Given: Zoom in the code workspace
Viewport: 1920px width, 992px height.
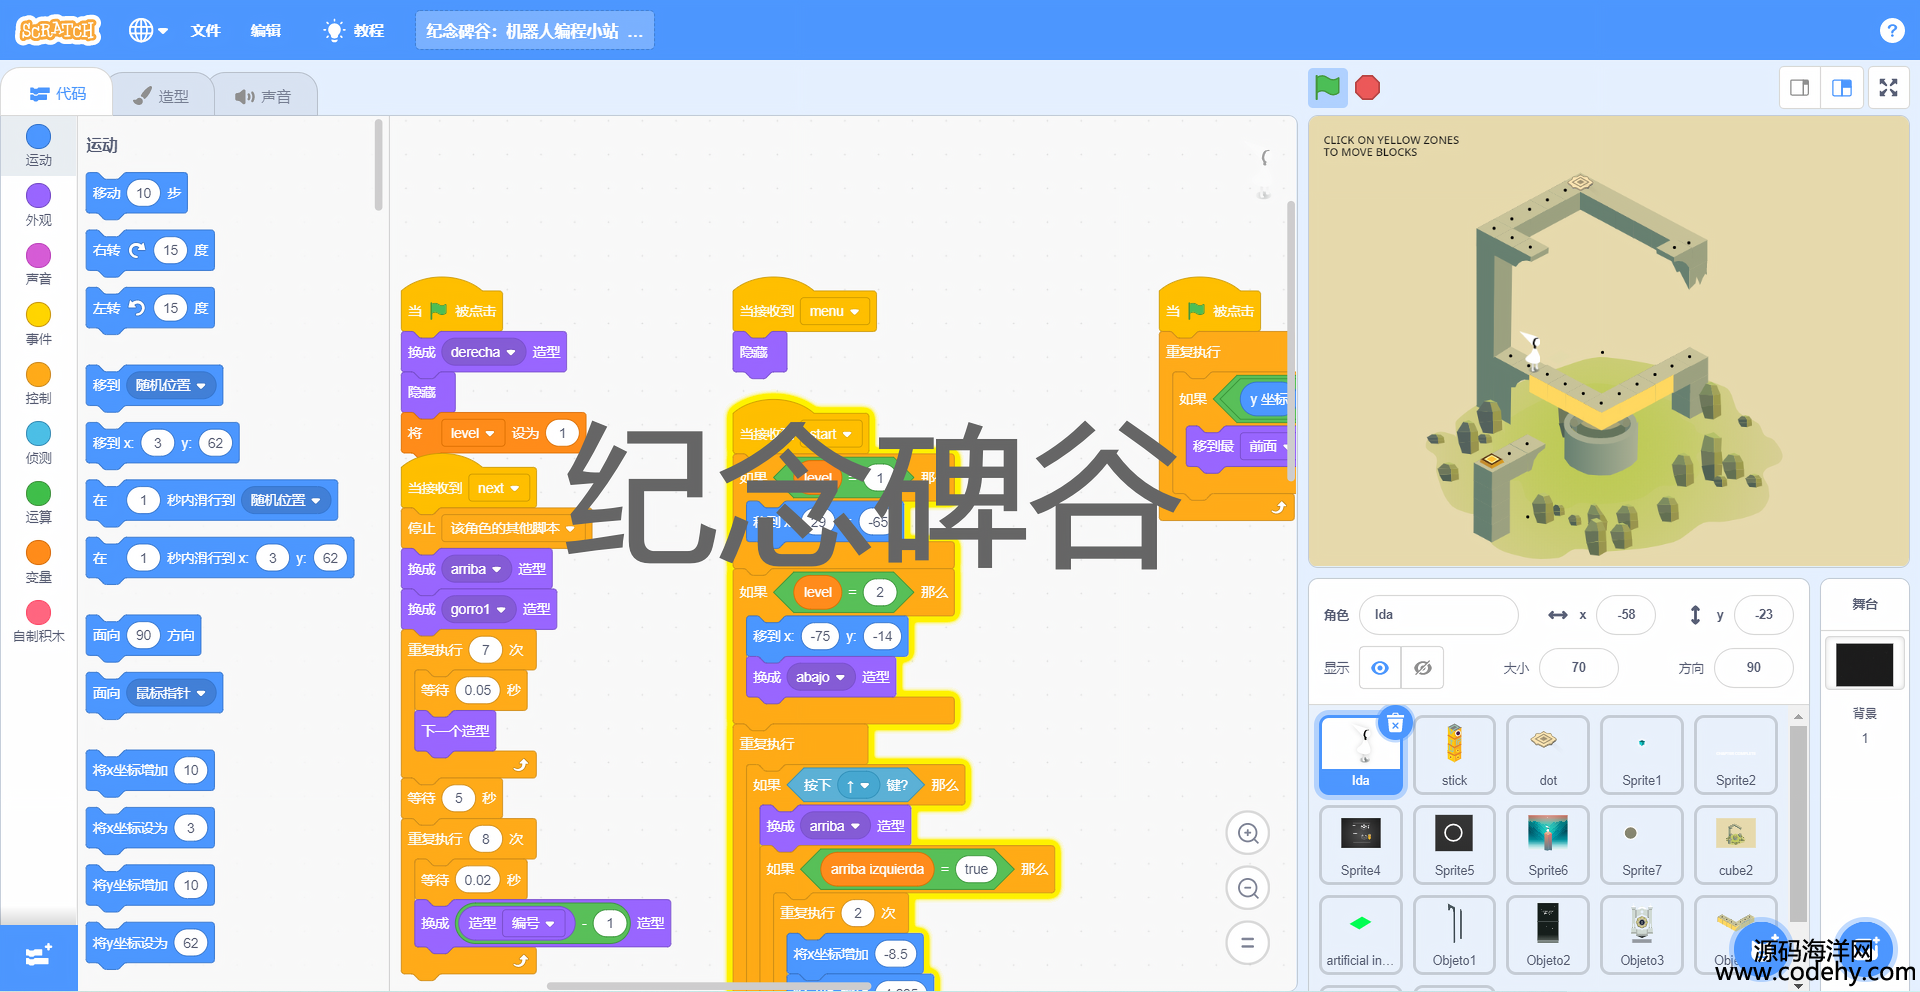Looking at the screenshot, I should coord(1248,833).
